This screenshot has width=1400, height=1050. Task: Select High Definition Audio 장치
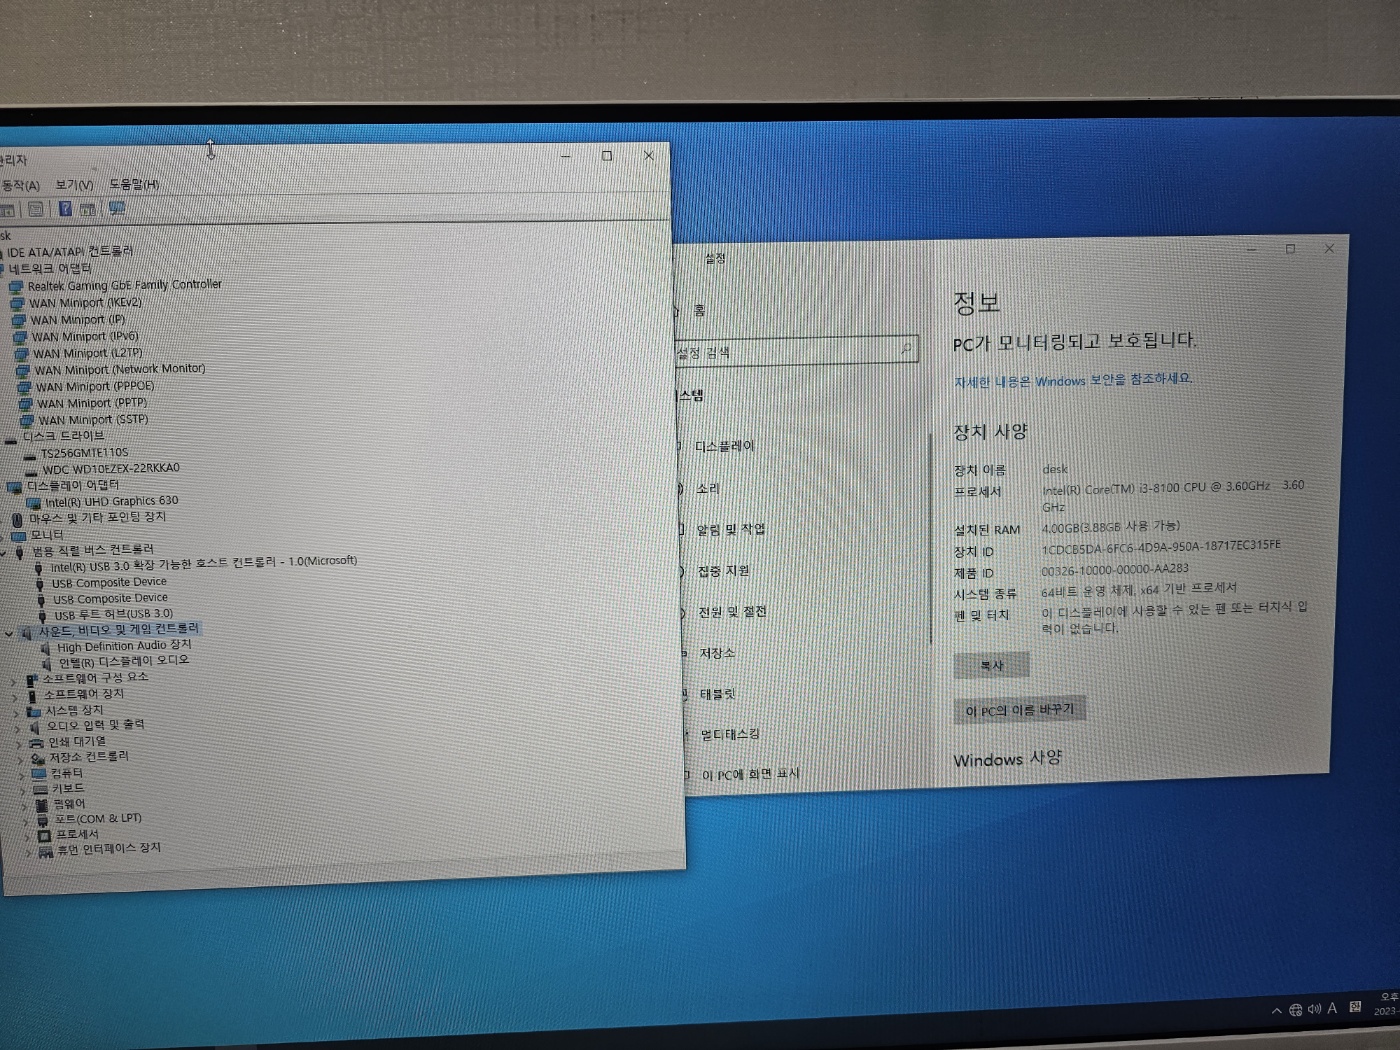click(123, 646)
